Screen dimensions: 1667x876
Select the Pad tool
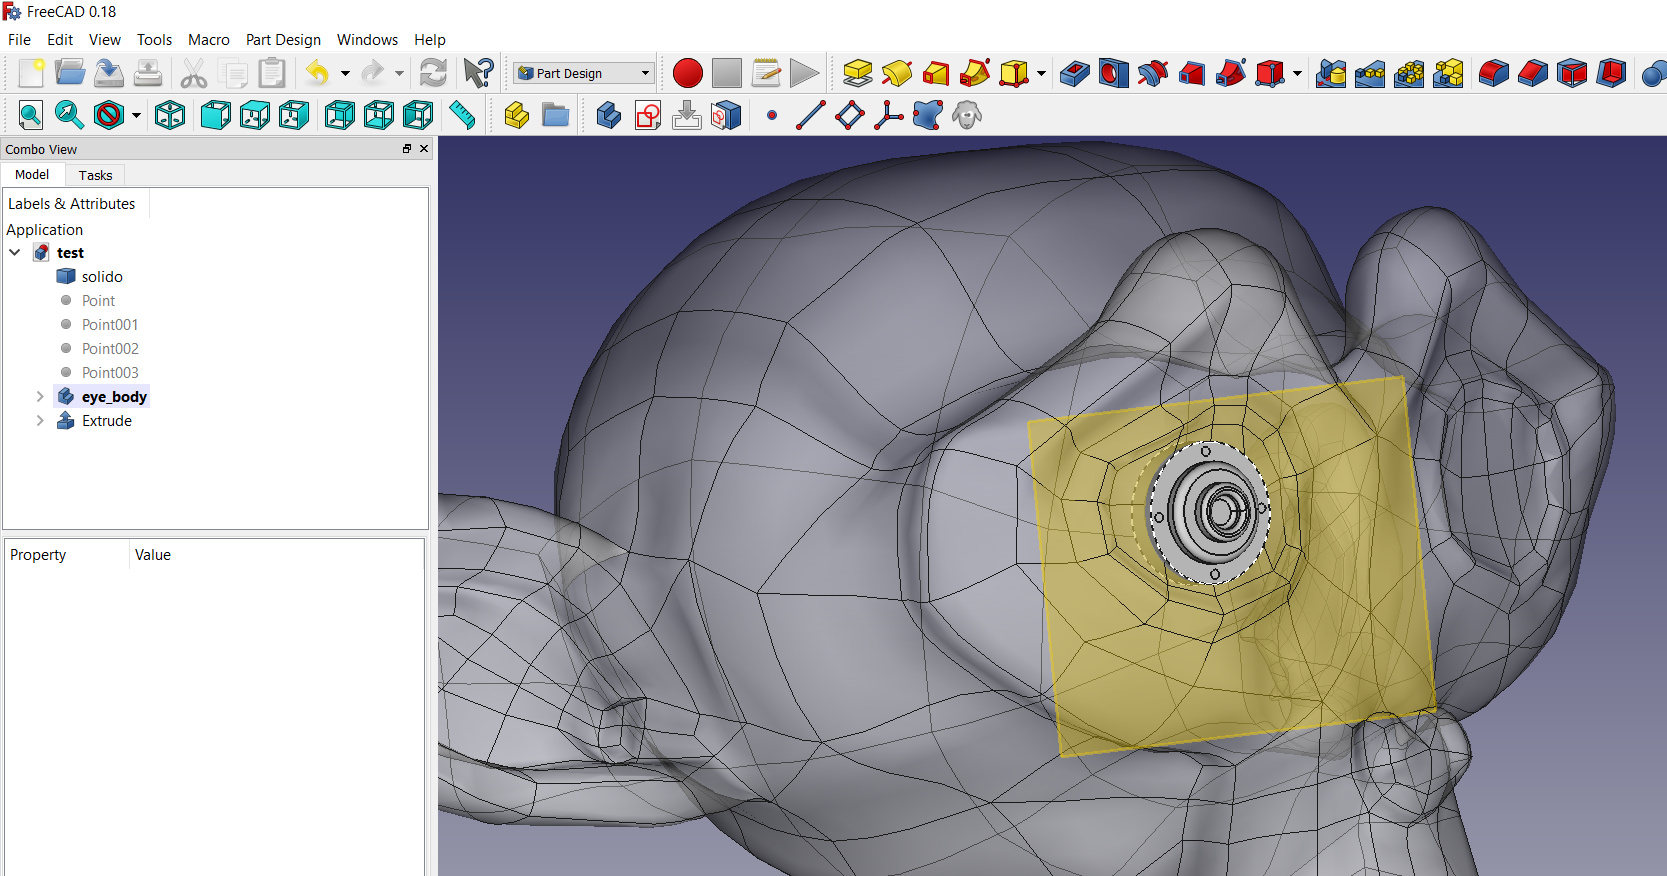coord(858,73)
